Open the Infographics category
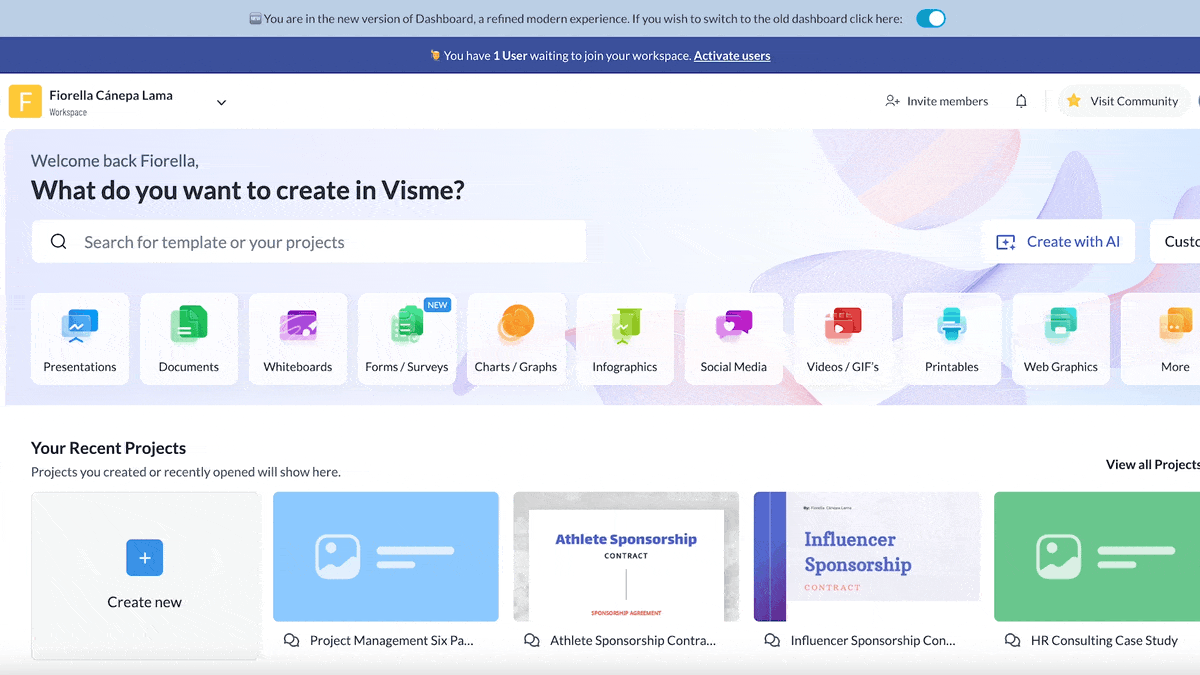The height and width of the screenshot is (675, 1200). coord(625,339)
